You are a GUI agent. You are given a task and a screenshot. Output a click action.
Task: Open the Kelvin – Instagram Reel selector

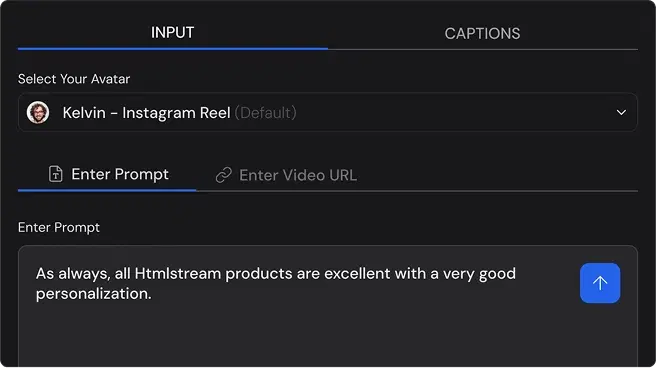coord(328,112)
